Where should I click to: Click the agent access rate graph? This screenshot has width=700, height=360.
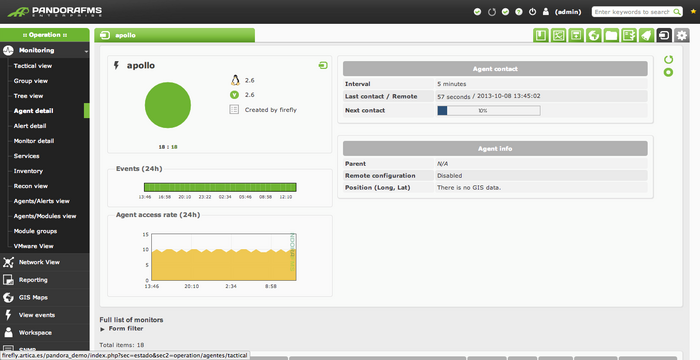224,257
